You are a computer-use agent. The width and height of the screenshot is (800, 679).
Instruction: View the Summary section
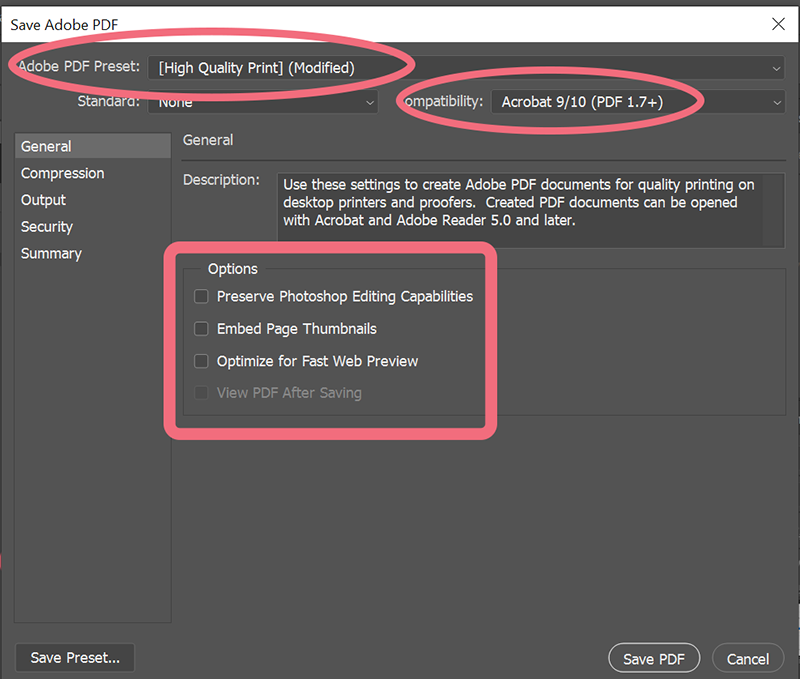(x=51, y=253)
